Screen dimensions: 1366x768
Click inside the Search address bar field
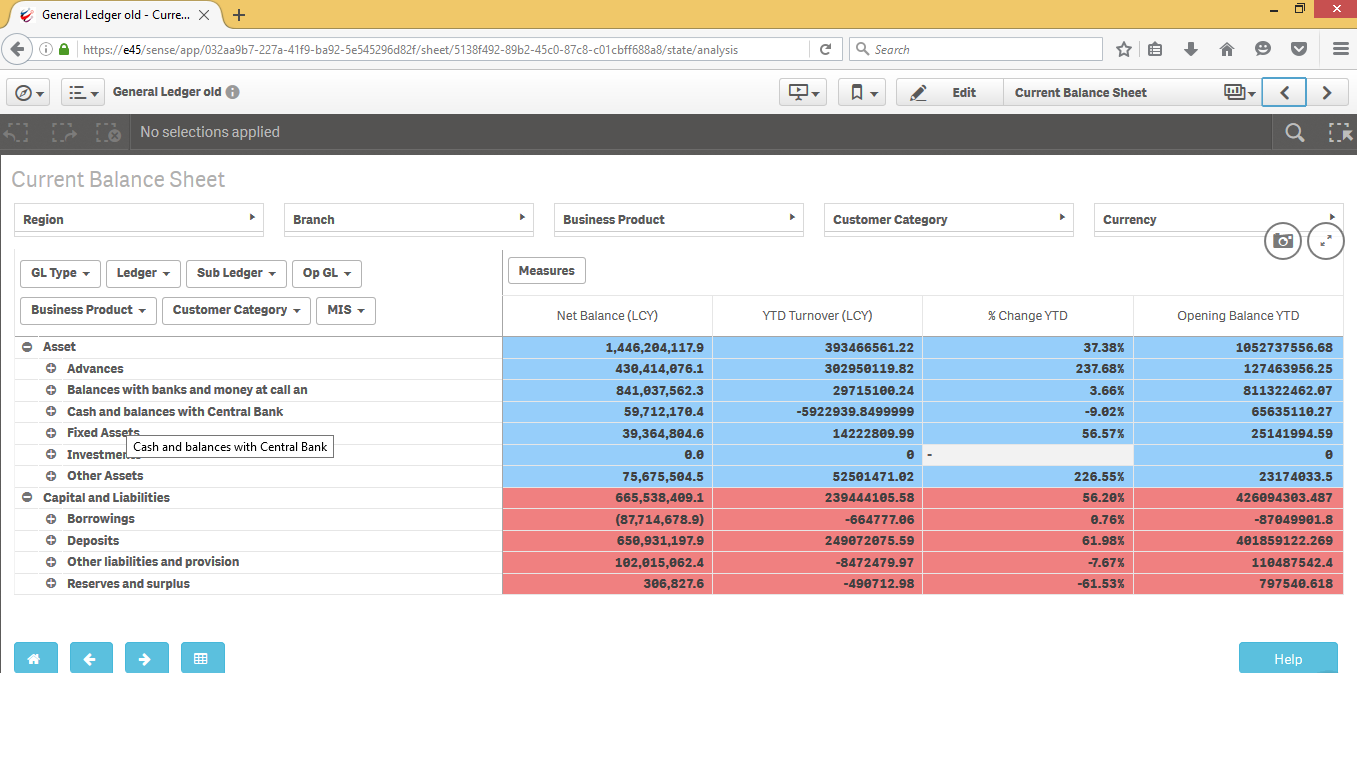click(x=975, y=48)
